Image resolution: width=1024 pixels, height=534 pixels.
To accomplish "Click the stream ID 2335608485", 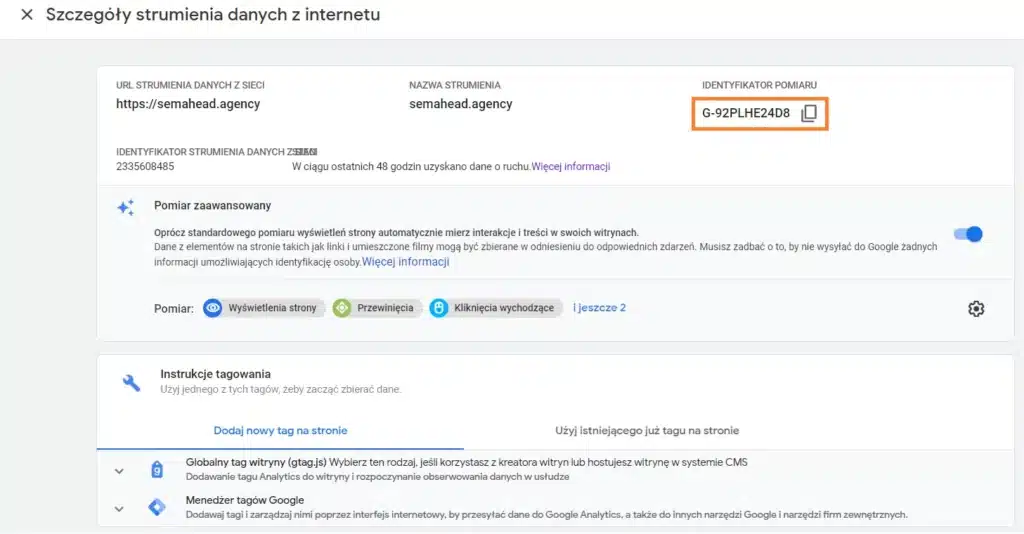I will click(x=145, y=166).
